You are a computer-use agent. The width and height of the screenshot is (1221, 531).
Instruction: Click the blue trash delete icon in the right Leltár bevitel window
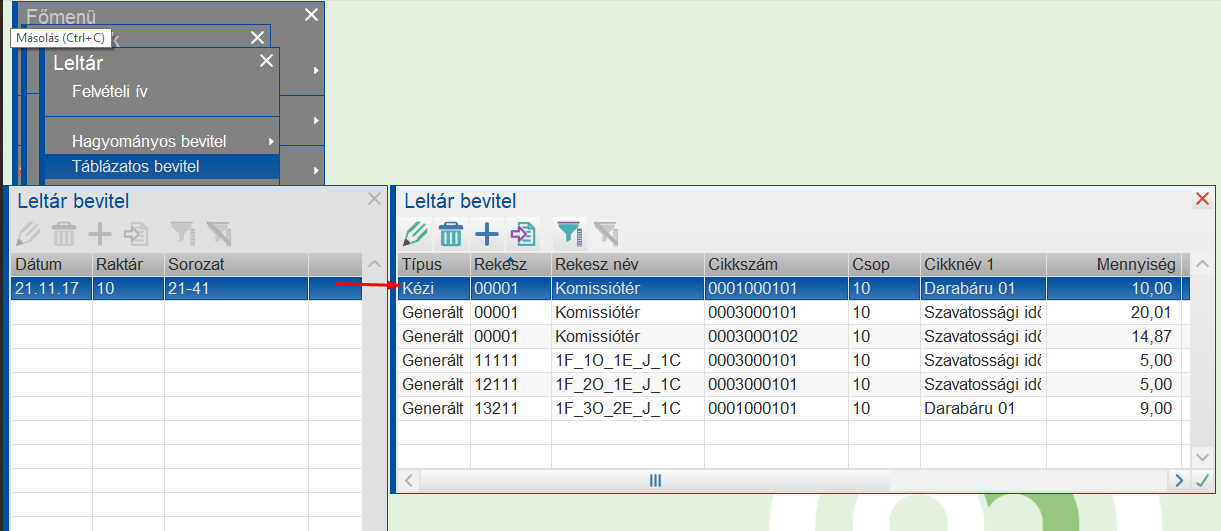(451, 234)
